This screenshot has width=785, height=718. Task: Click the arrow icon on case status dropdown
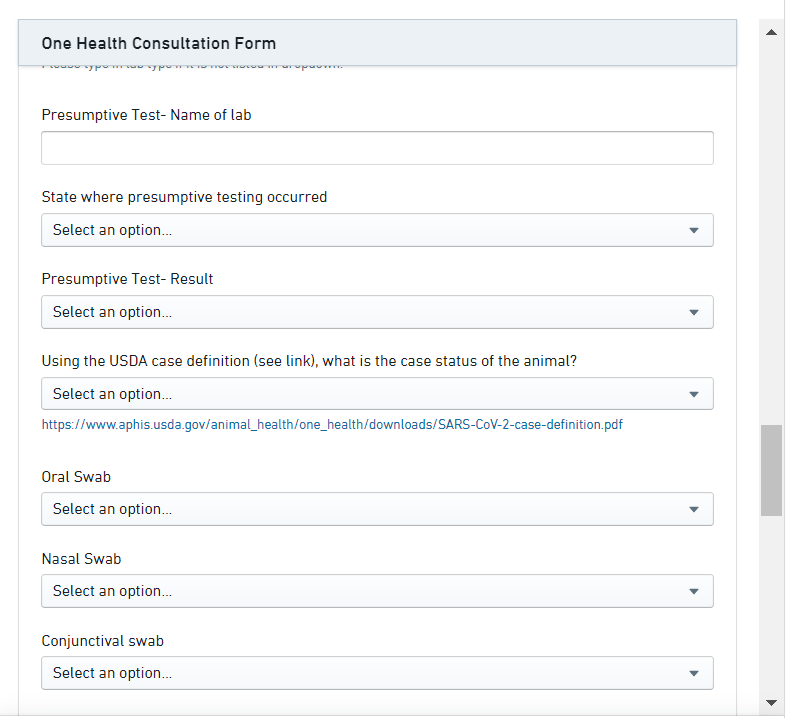coord(694,394)
